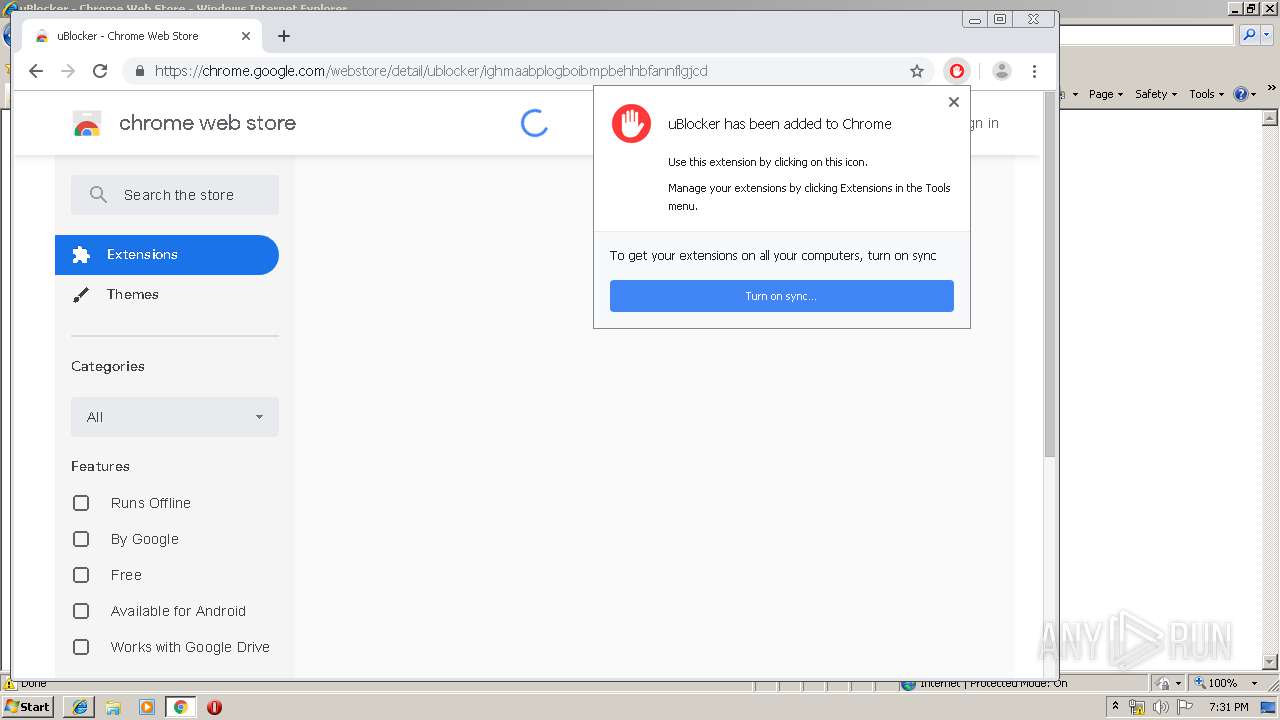
Task: Dismiss the uBlocker added popup
Action: click(x=953, y=102)
